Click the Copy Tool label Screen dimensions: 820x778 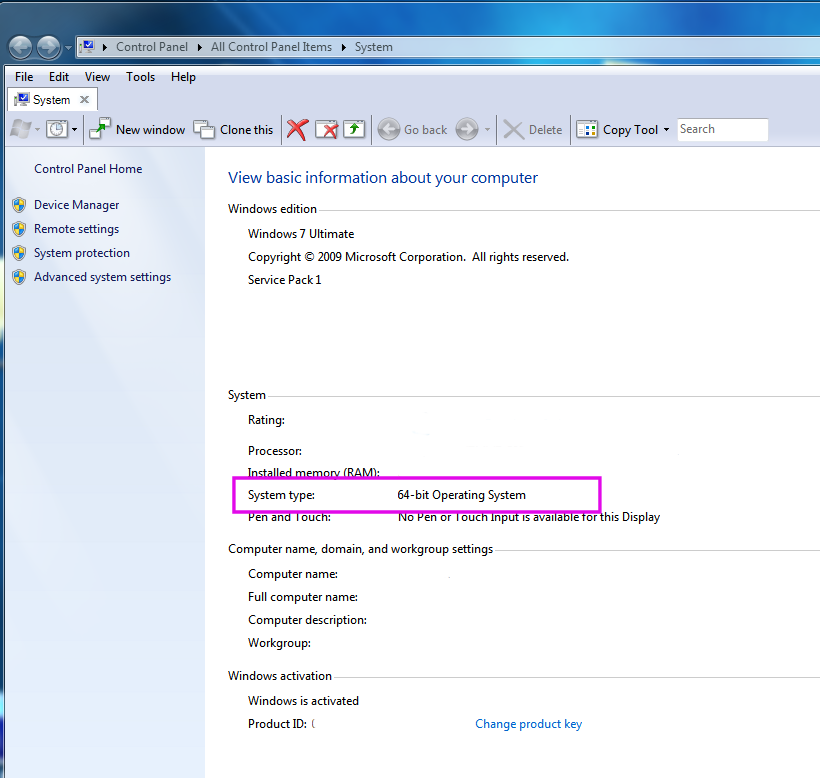(630, 130)
